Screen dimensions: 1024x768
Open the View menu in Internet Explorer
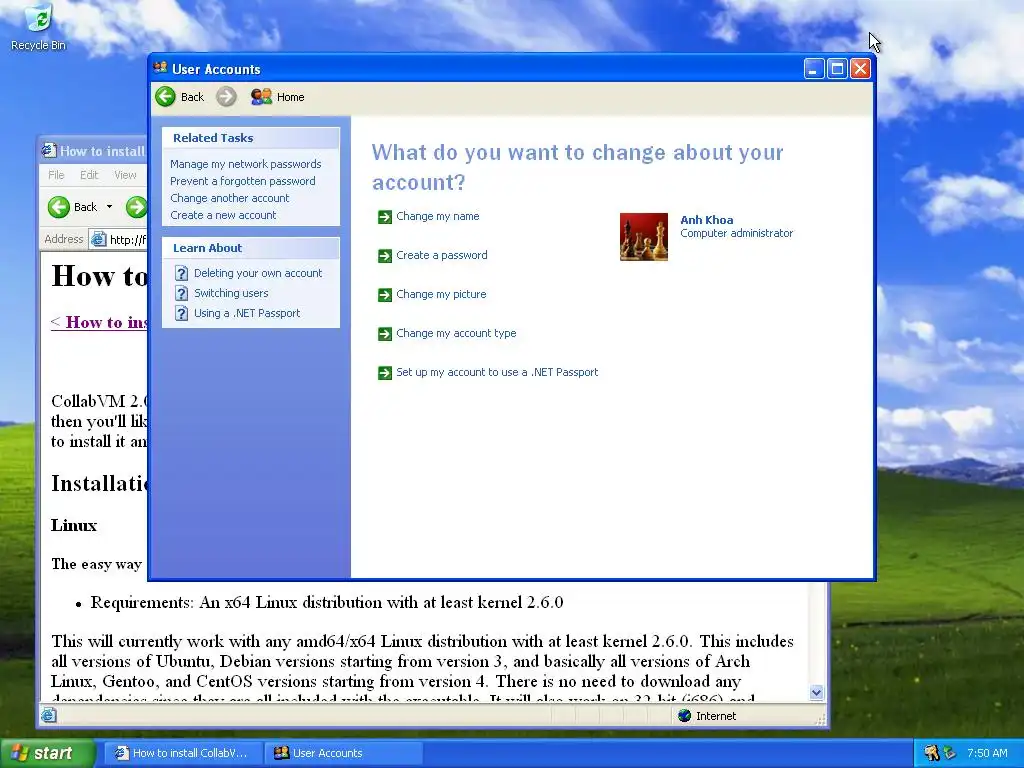click(125, 175)
